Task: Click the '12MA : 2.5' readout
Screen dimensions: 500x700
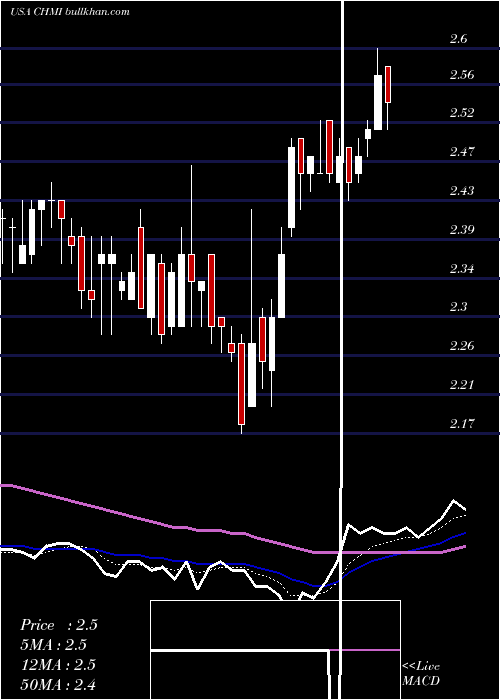Action: coord(59,665)
